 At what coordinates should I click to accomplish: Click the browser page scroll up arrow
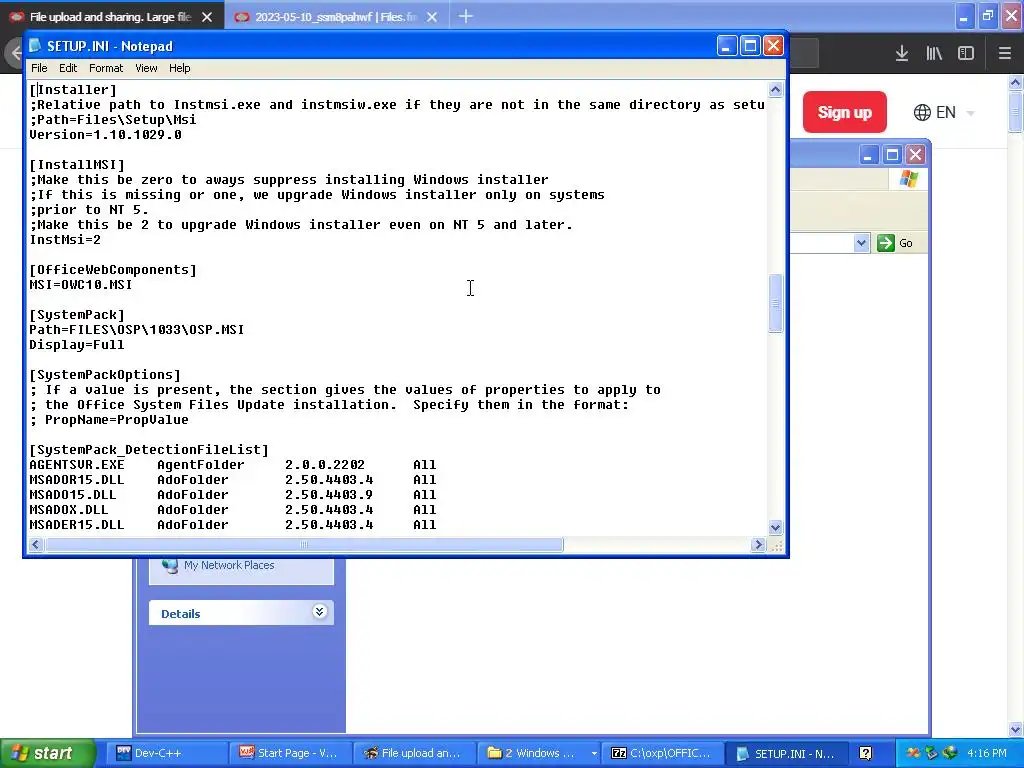coord(1016,82)
